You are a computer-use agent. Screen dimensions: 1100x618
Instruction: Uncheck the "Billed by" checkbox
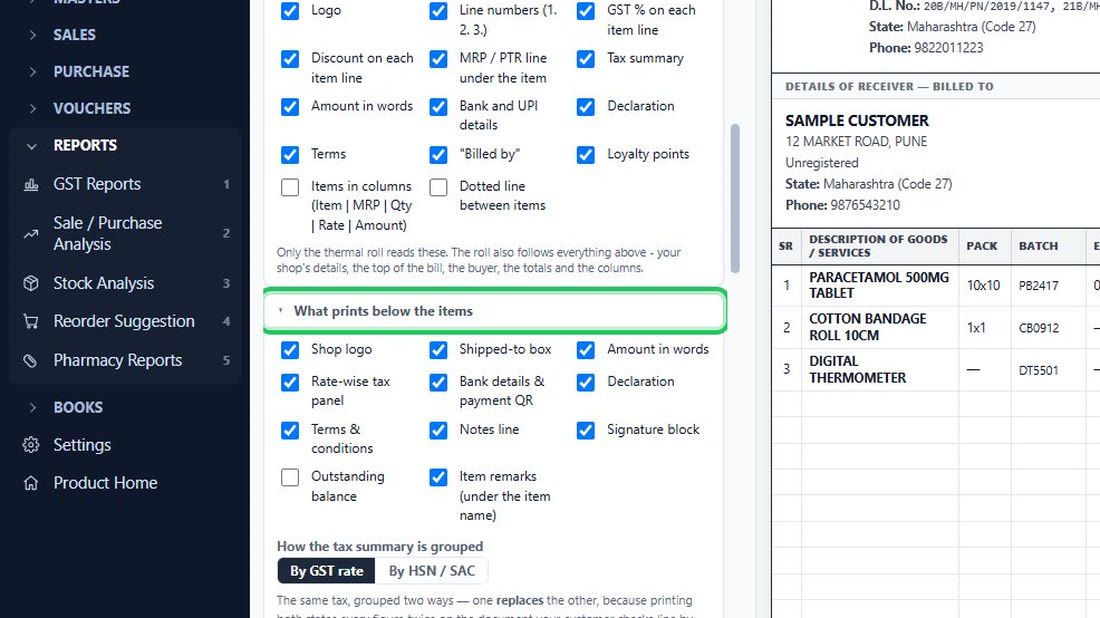tap(438, 154)
